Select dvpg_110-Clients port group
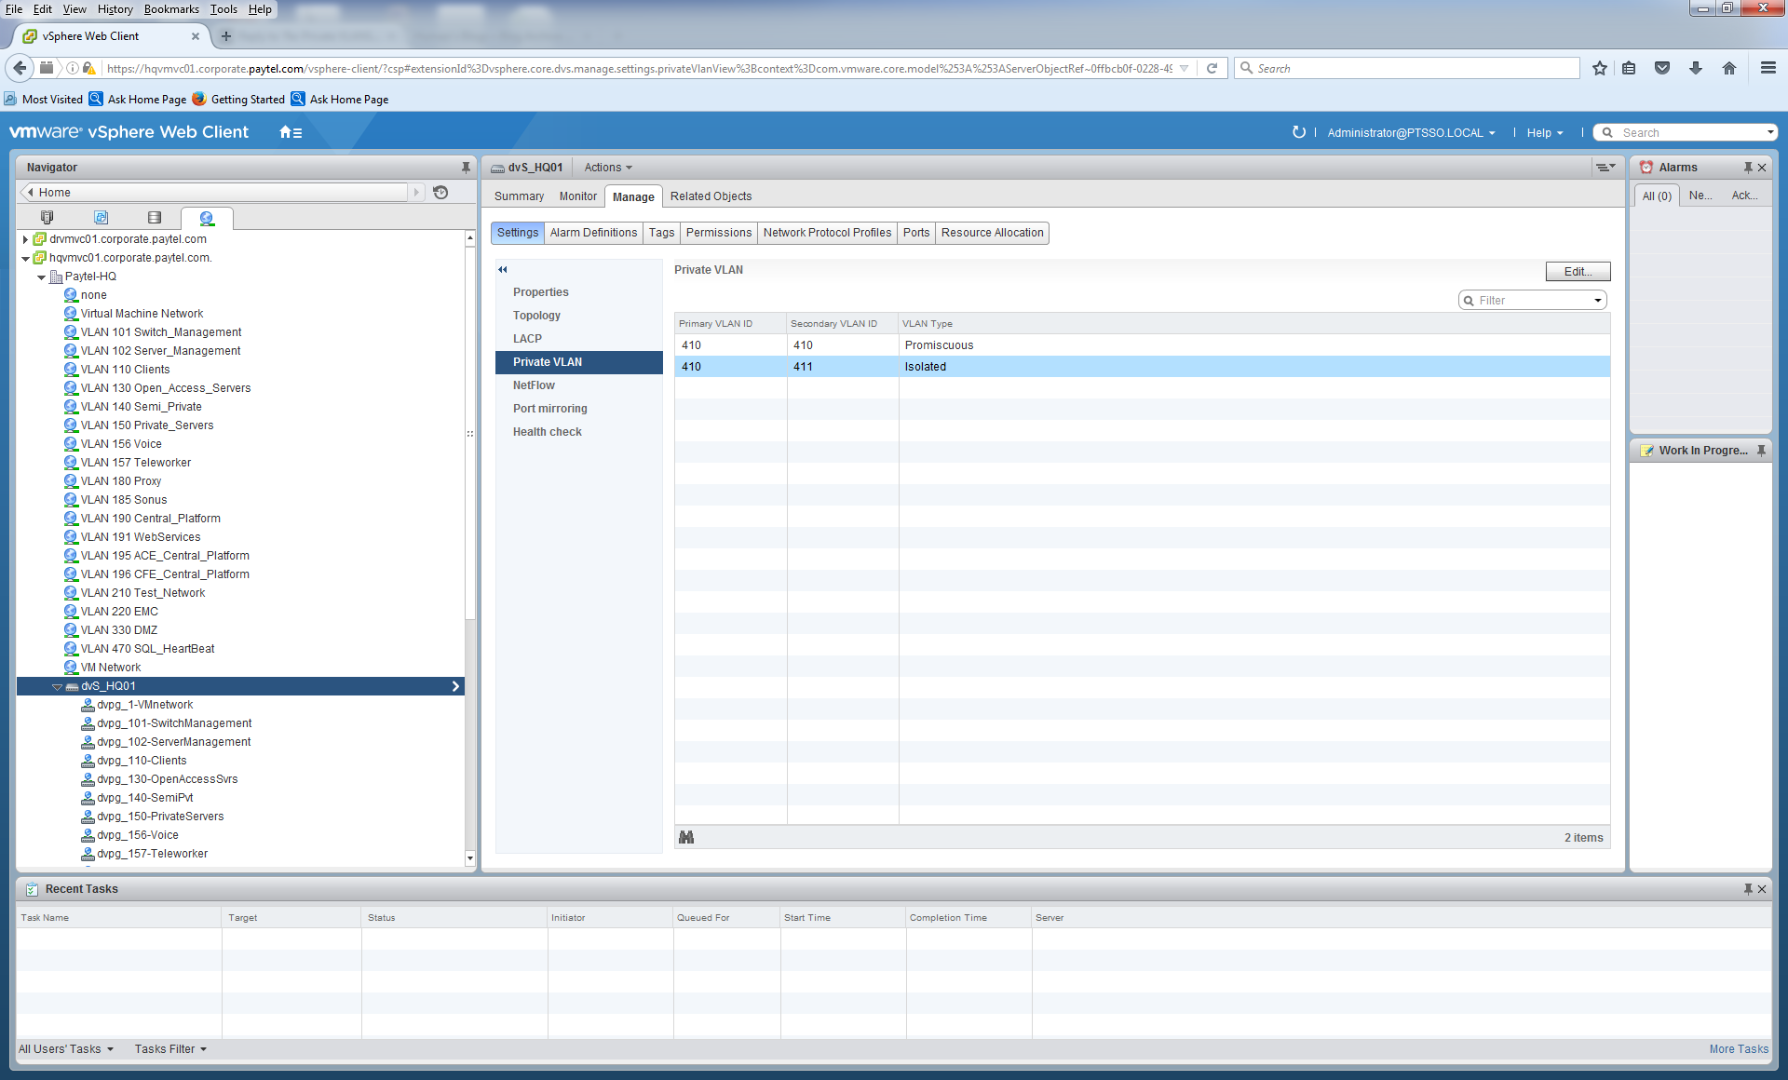This screenshot has height=1080, width=1788. pos(141,761)
